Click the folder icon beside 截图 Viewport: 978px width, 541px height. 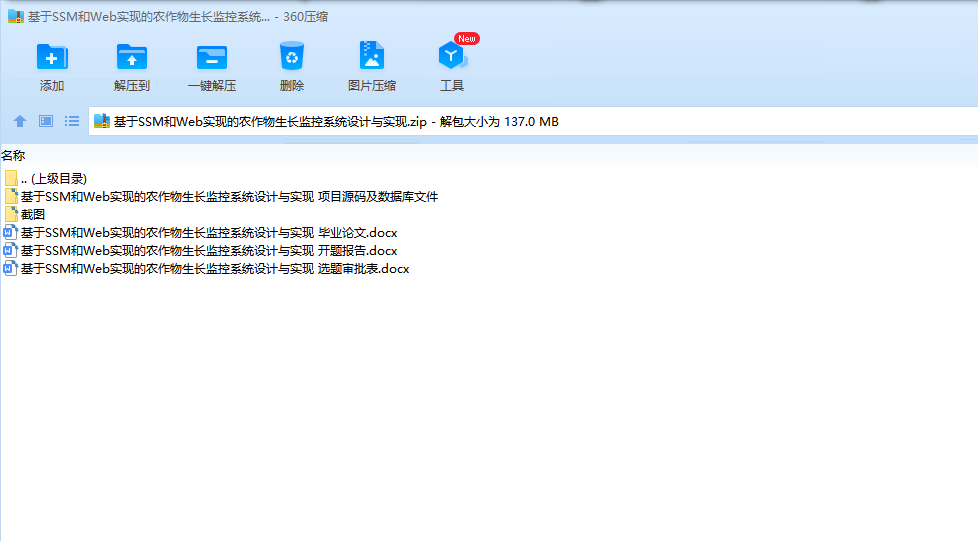pos(11,215)
